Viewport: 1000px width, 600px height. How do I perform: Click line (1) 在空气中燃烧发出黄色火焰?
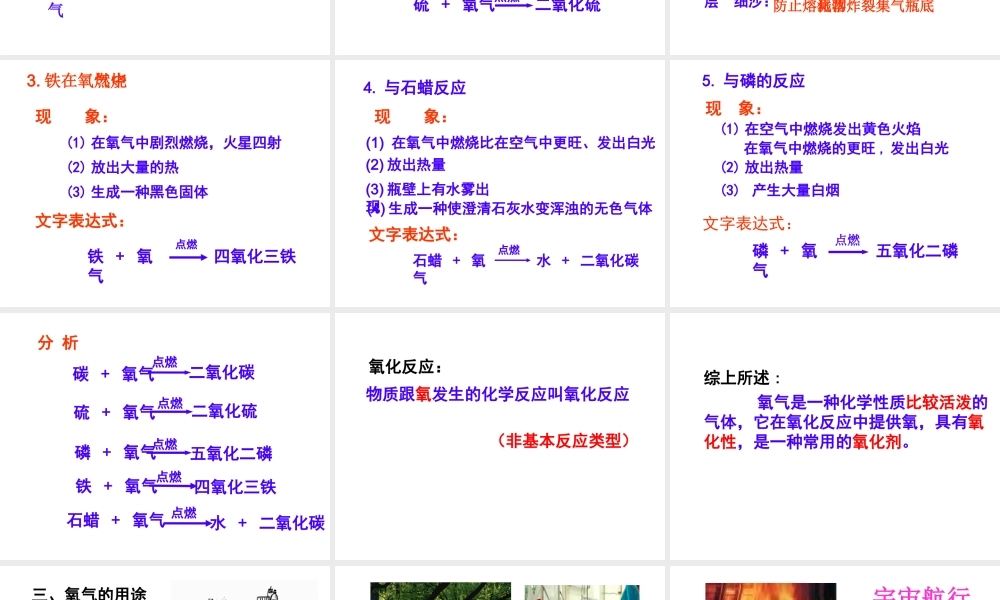(x=821, y=129)
